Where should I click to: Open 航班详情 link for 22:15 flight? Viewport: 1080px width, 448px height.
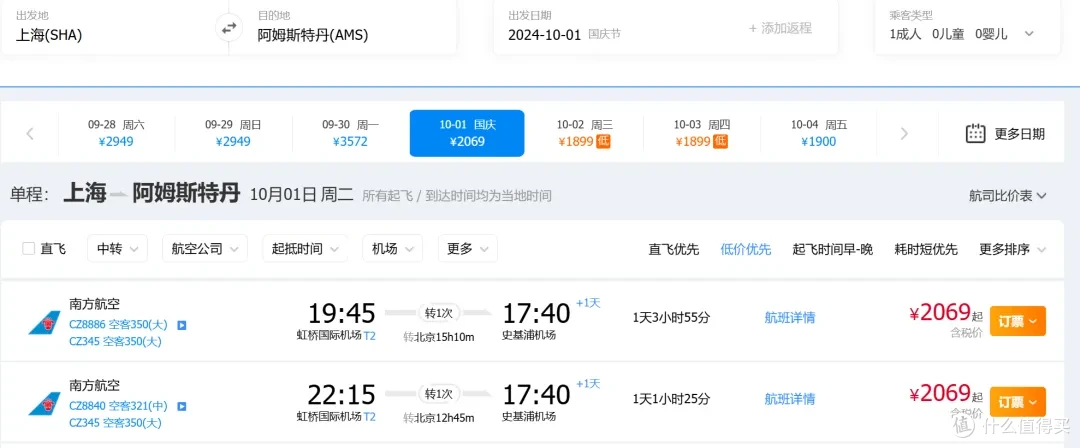(x=789, y=398)
